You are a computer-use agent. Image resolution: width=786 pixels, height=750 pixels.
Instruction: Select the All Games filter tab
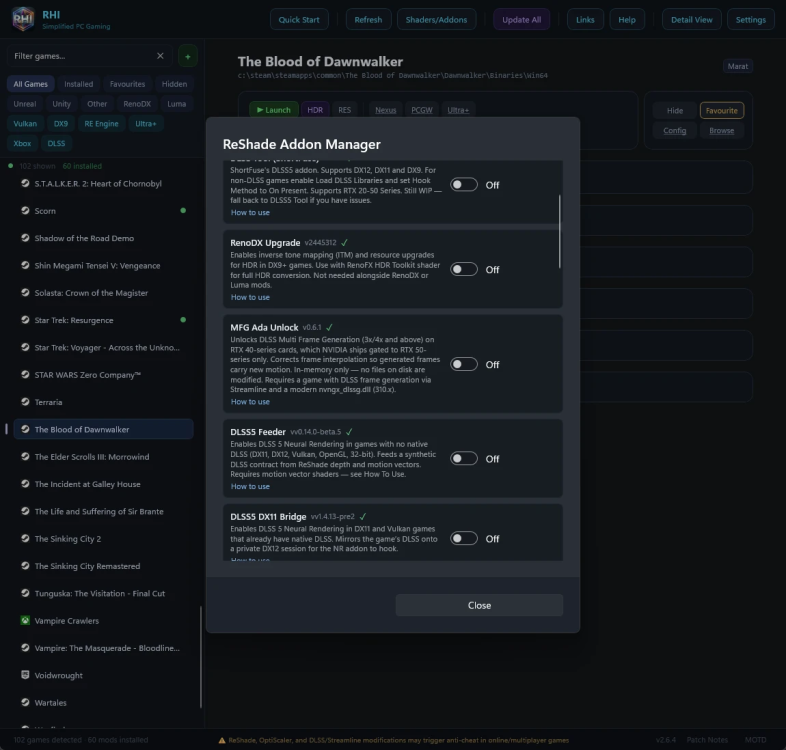pos(31,84)
